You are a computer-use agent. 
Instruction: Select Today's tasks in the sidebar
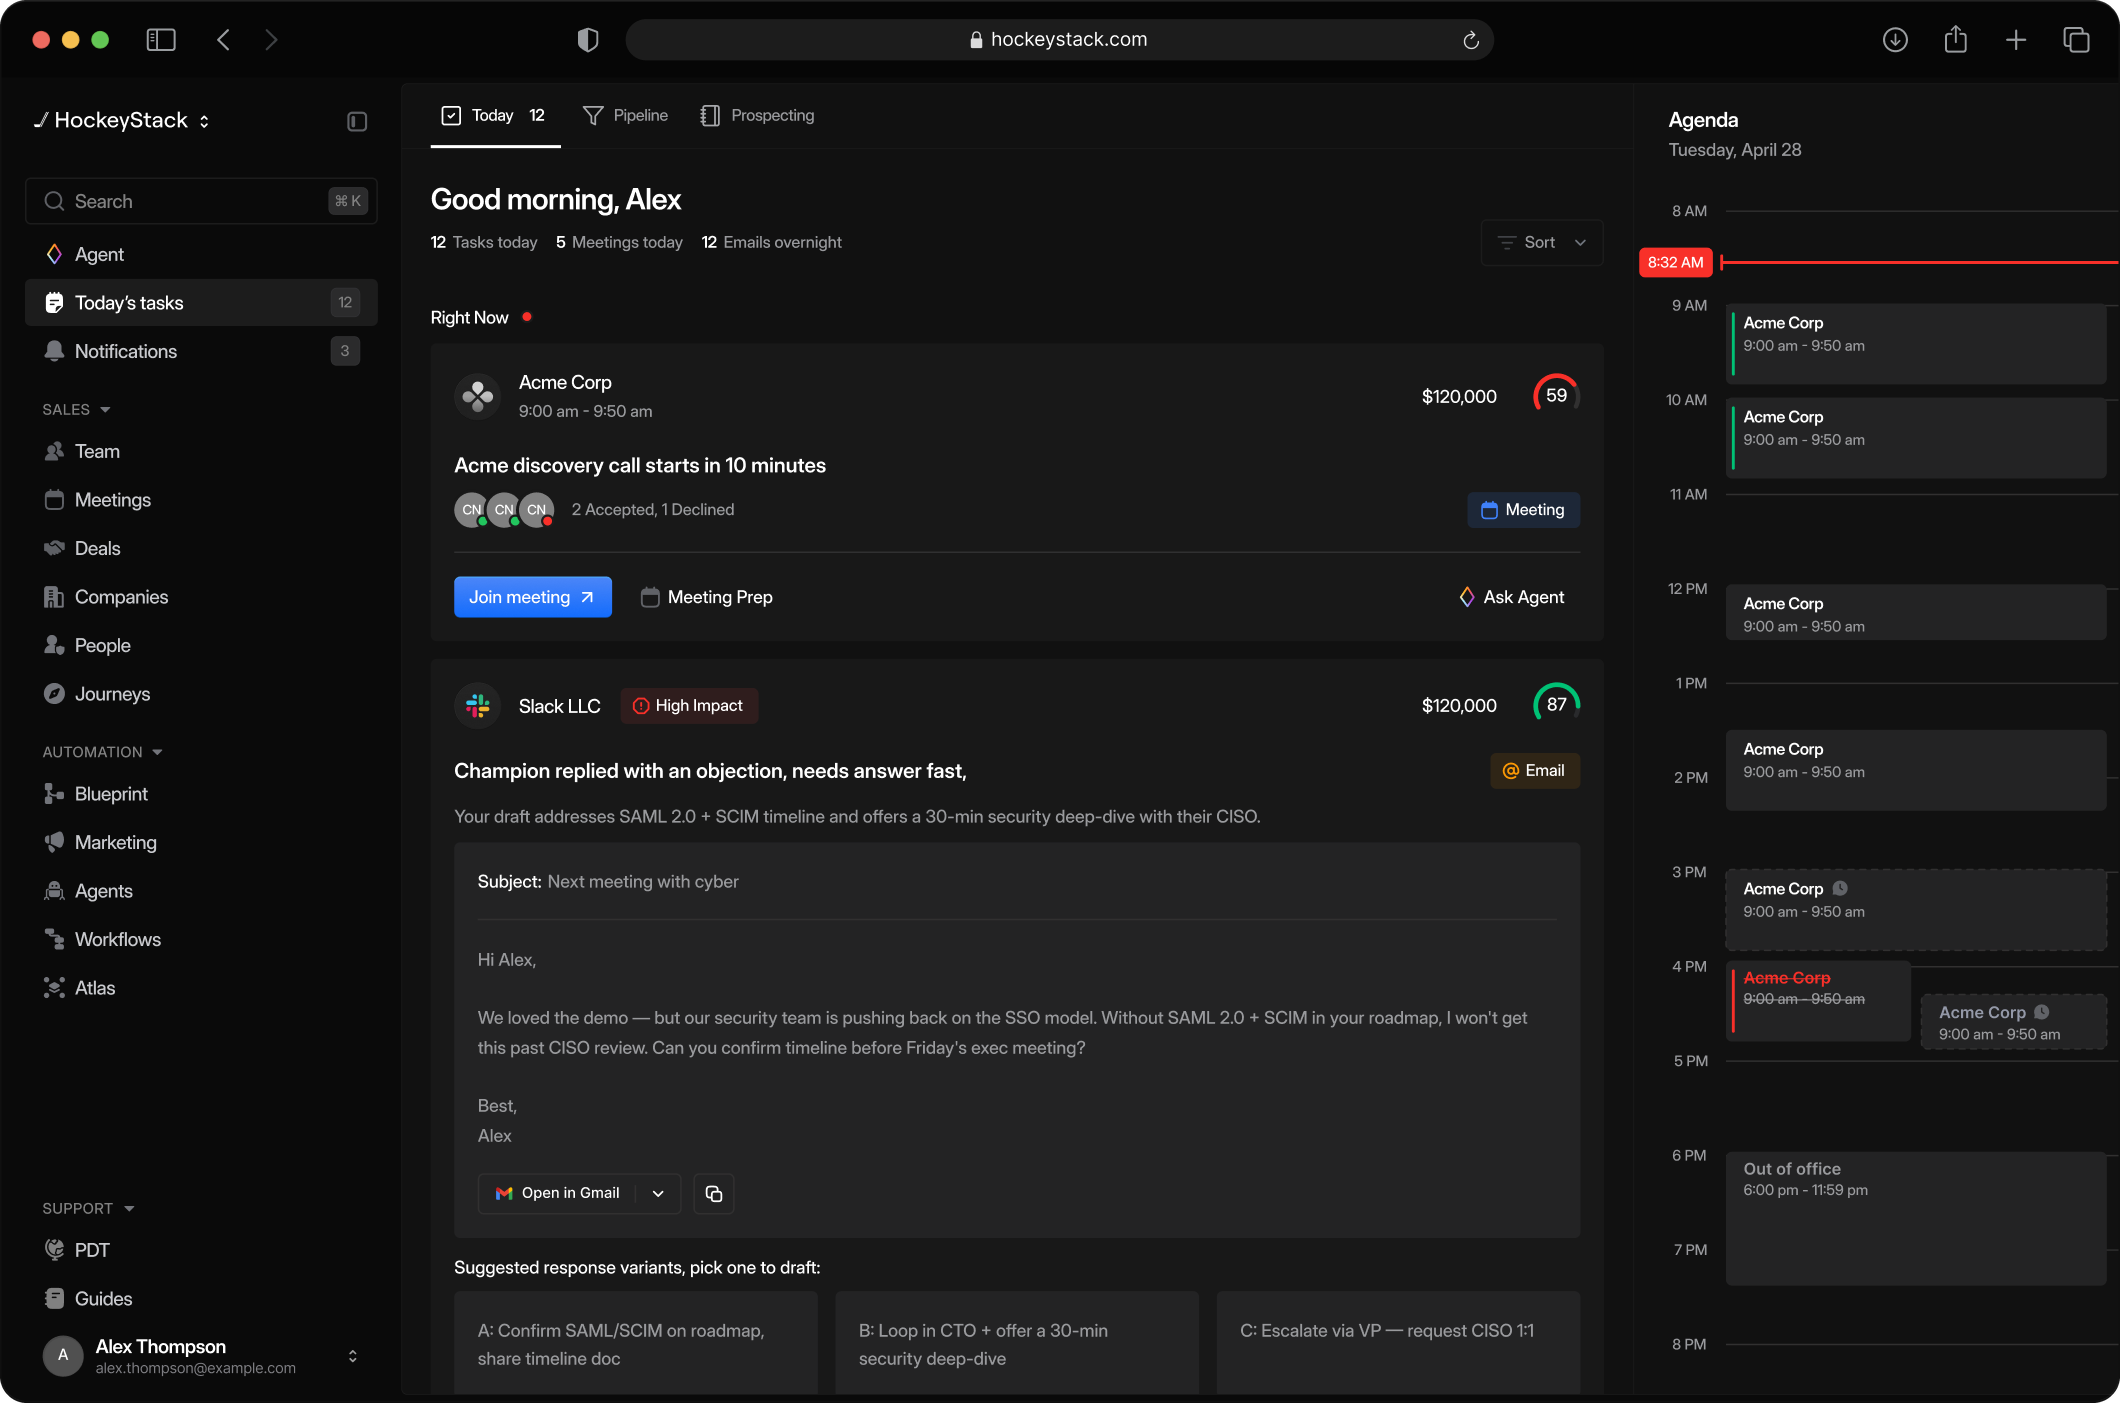[x=201, y=303]
